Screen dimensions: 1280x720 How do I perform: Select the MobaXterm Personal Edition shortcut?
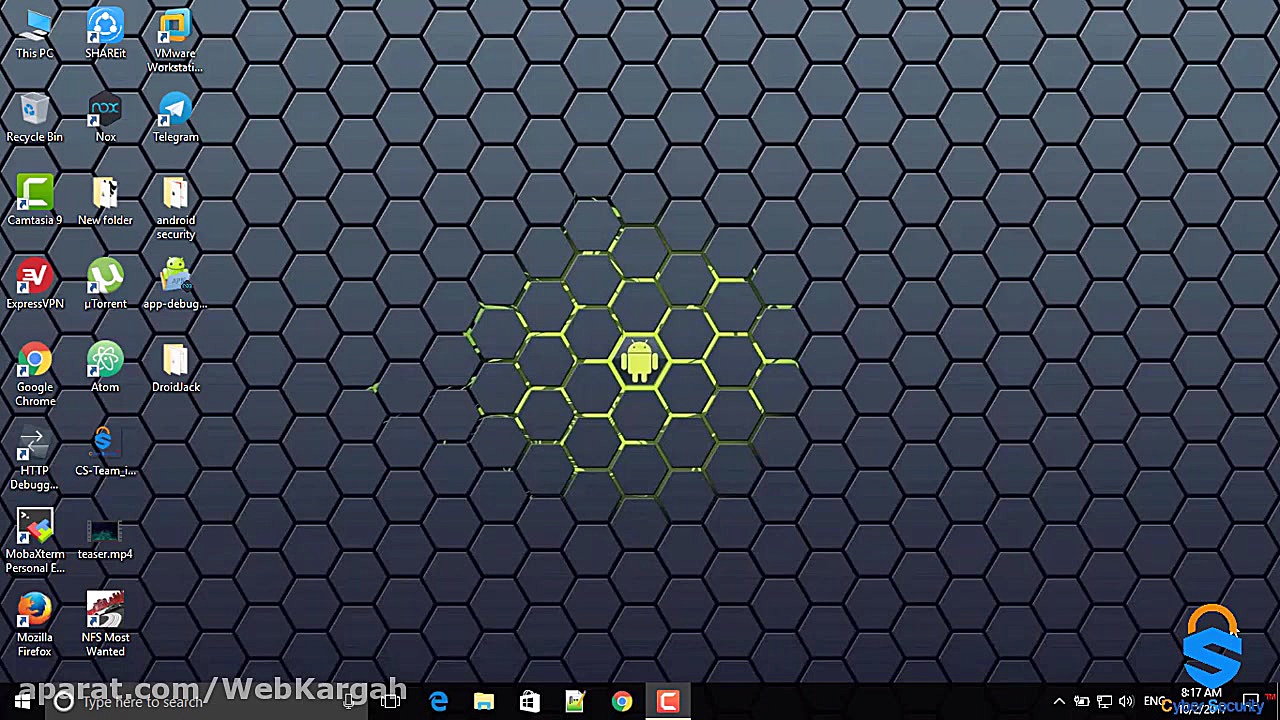coord(35,542)
